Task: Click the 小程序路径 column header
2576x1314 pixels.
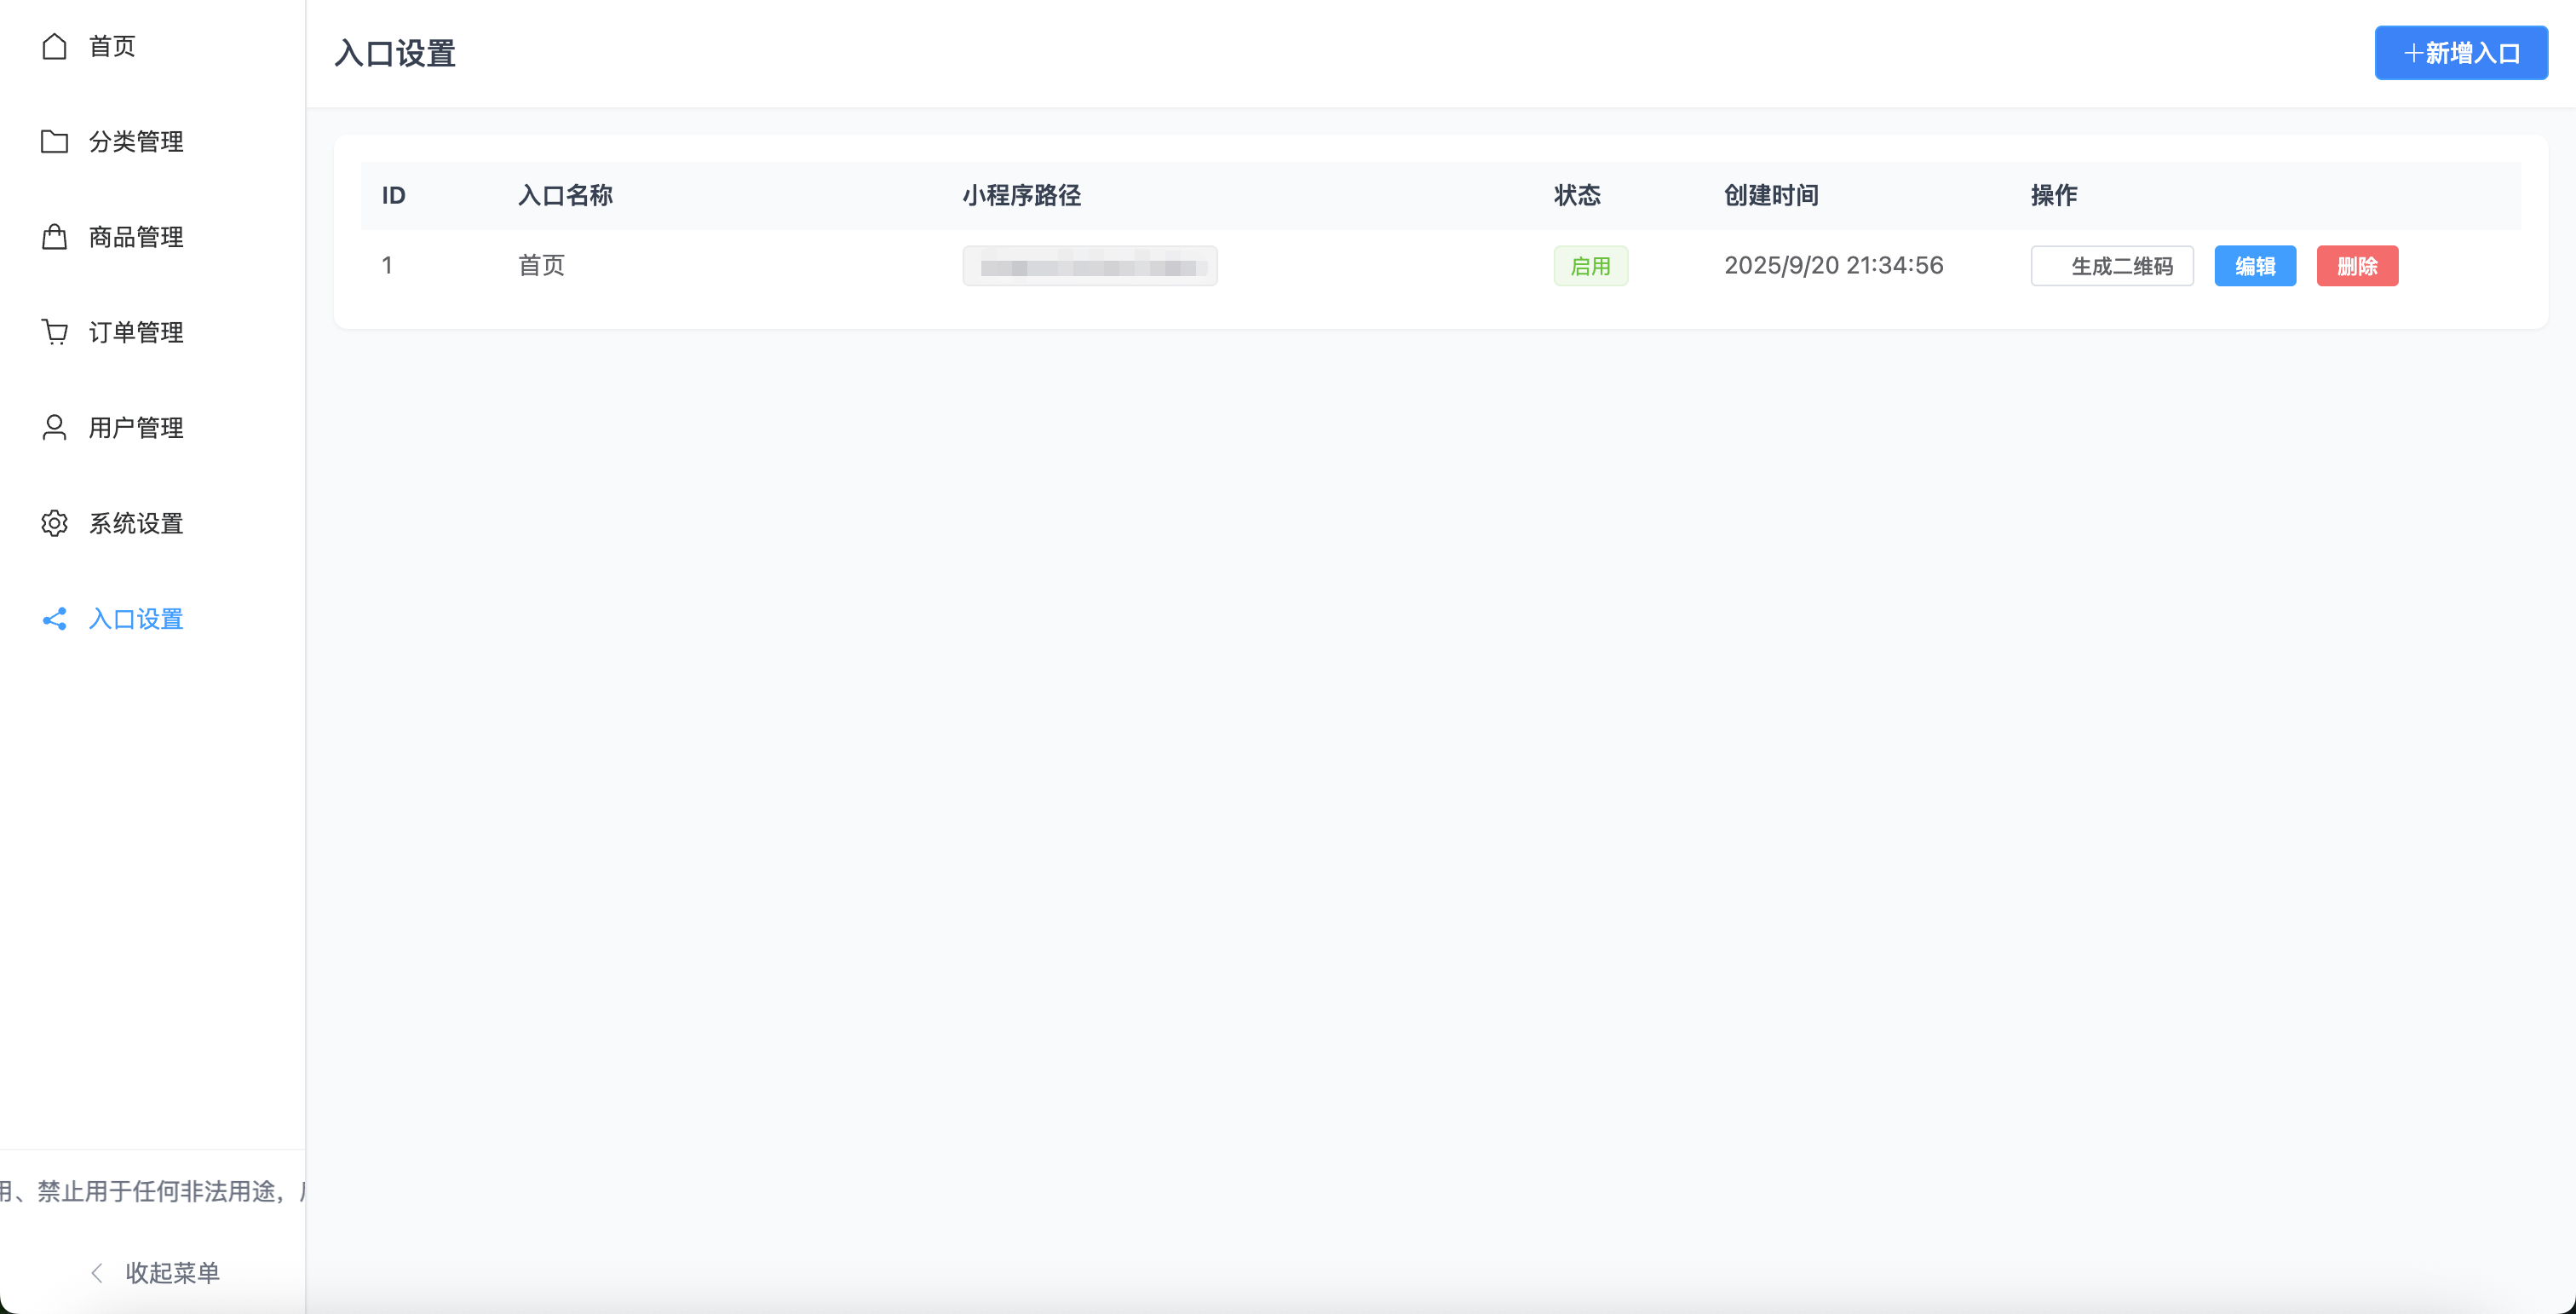Action: pos(1022,195)
